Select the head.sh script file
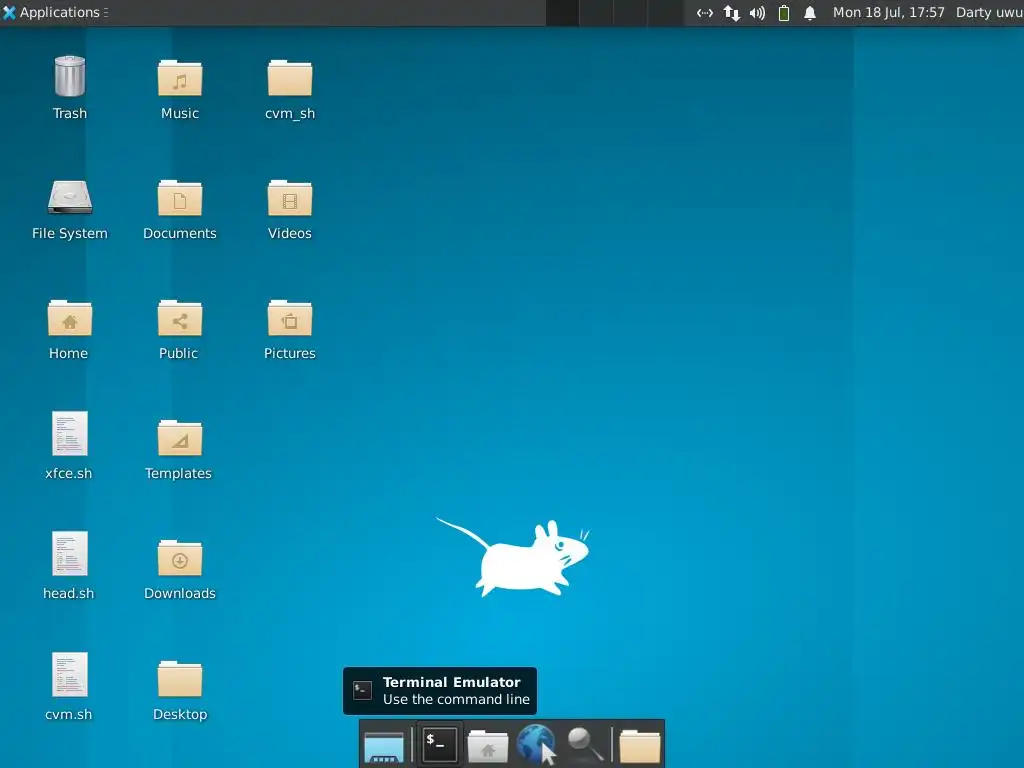 coord(70,553)
